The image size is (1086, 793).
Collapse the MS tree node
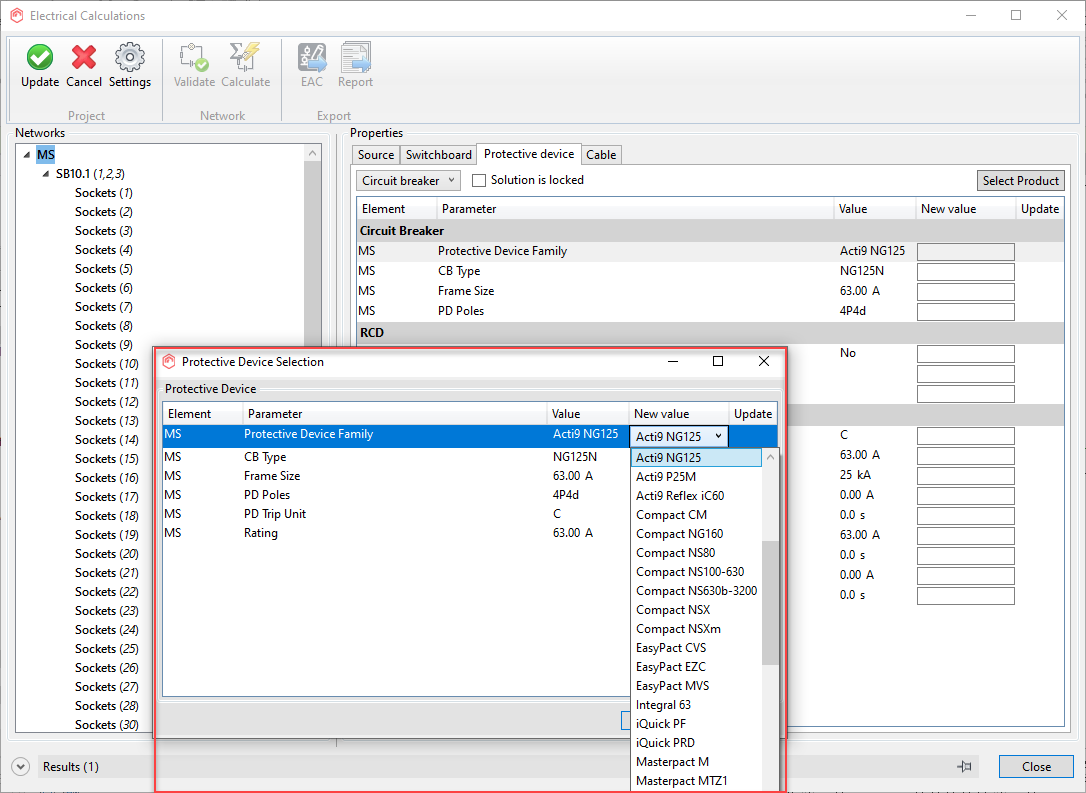tap(27, 155)
